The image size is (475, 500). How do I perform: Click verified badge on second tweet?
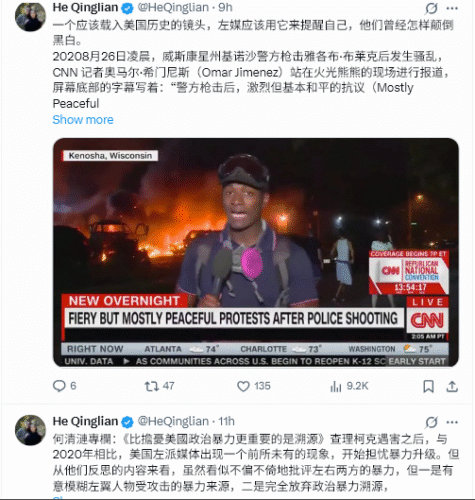pos(127,422)
